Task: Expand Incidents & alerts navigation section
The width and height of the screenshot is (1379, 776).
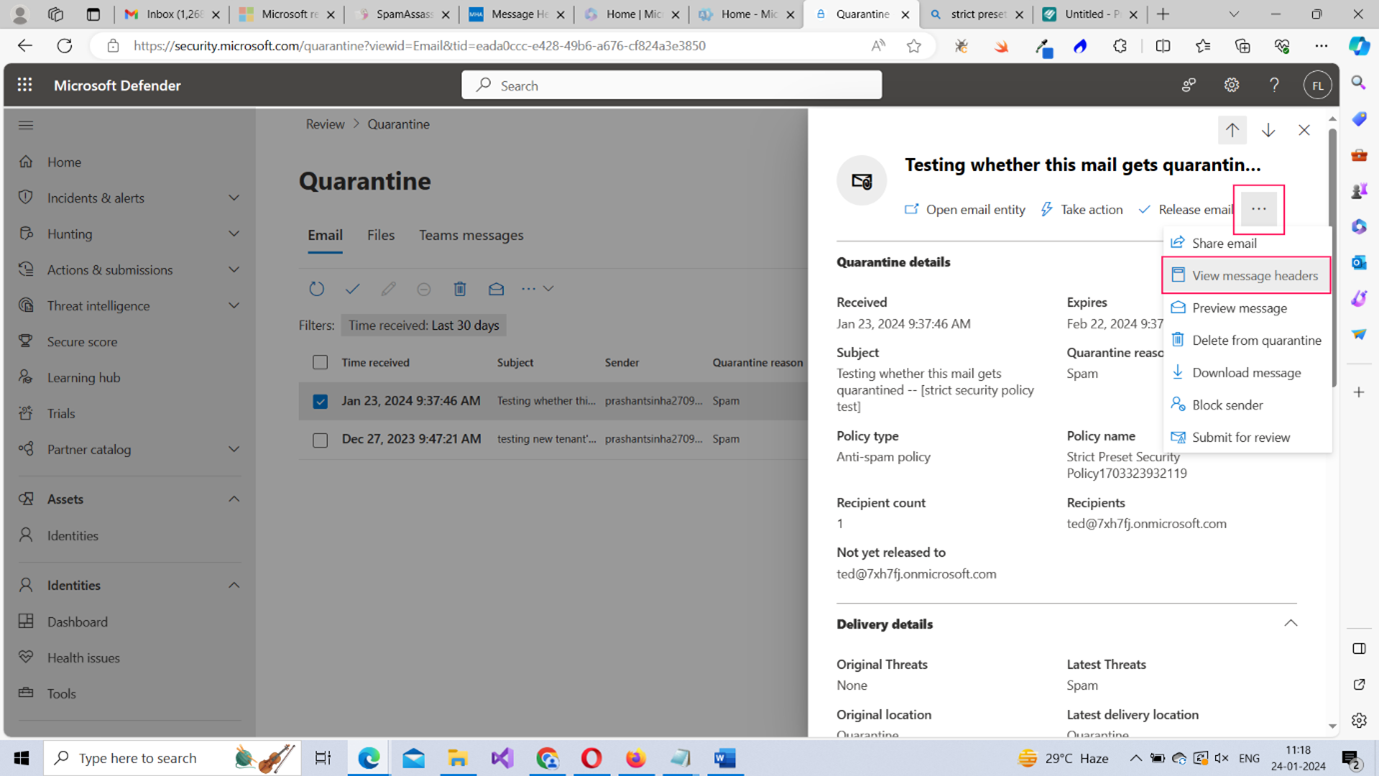Action: coord(234,198)
